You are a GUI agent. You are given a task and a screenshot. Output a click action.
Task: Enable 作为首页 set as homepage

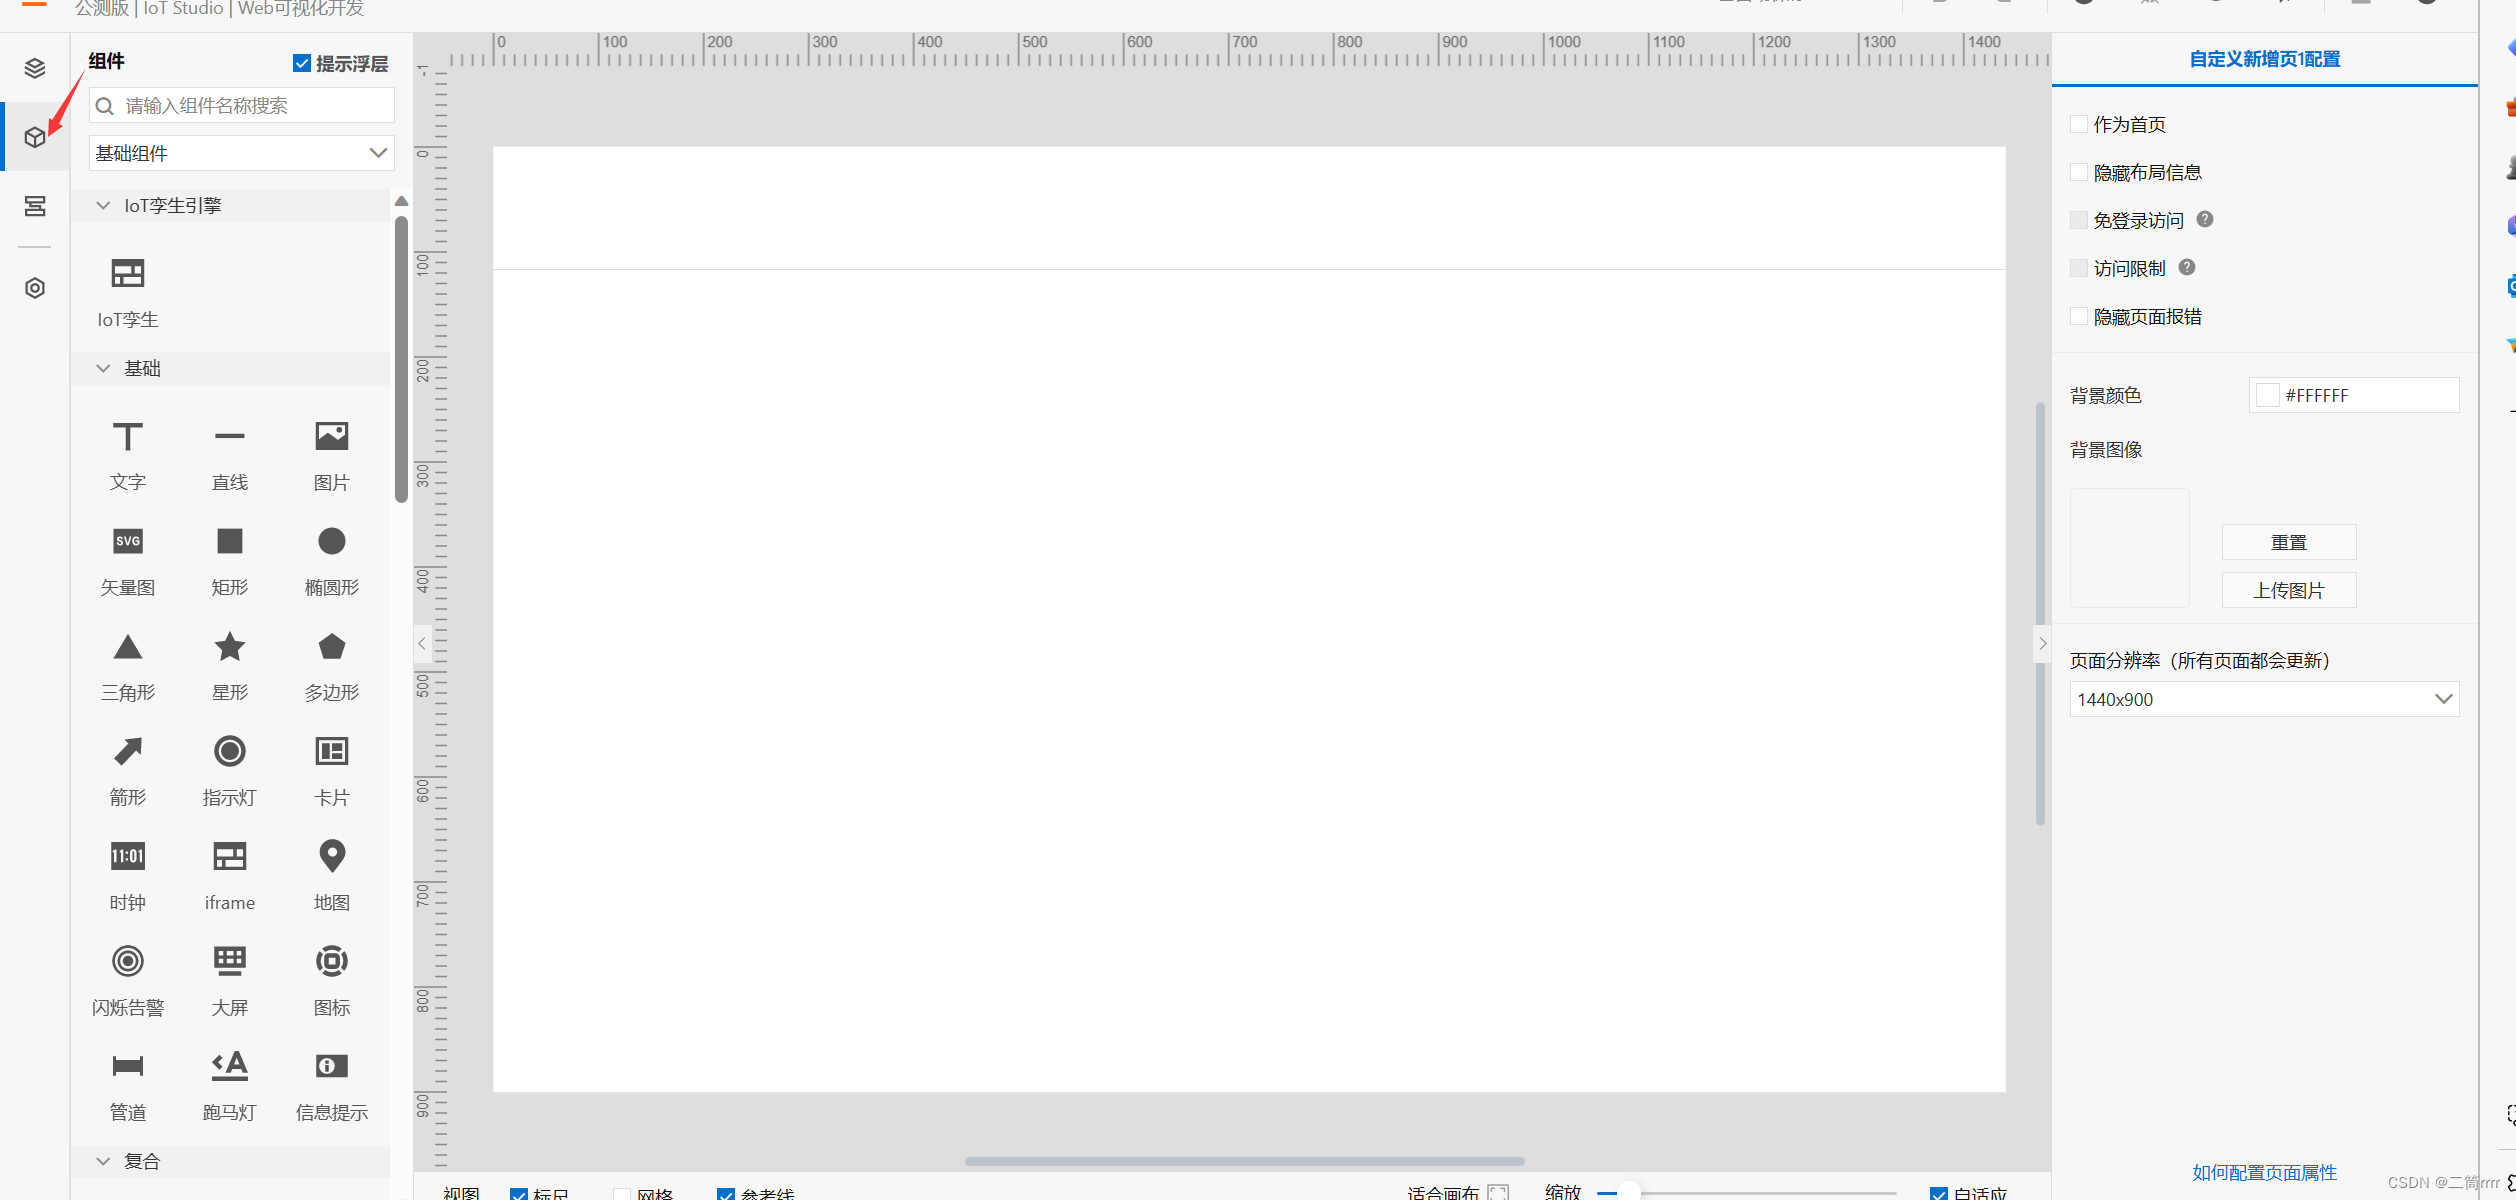click(x=2079, y=124)
